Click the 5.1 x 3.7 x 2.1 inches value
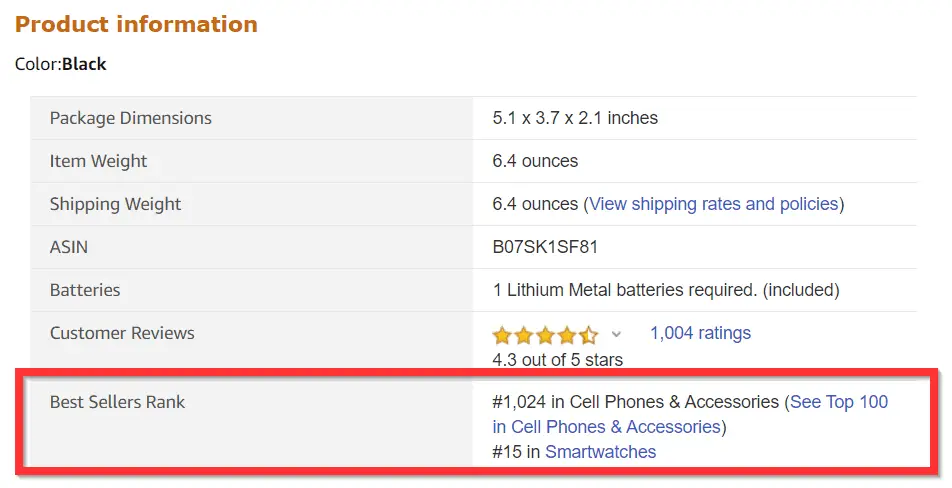952x488 pixels. [575, 118]
